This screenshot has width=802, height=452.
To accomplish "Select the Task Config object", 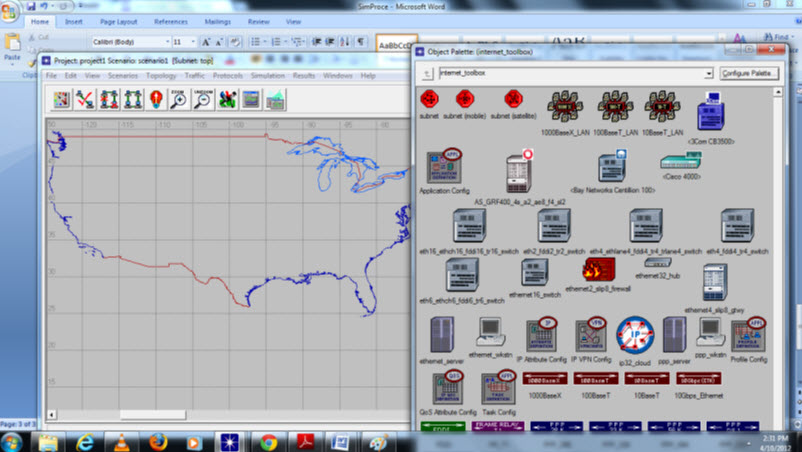I will coord(498,388).
